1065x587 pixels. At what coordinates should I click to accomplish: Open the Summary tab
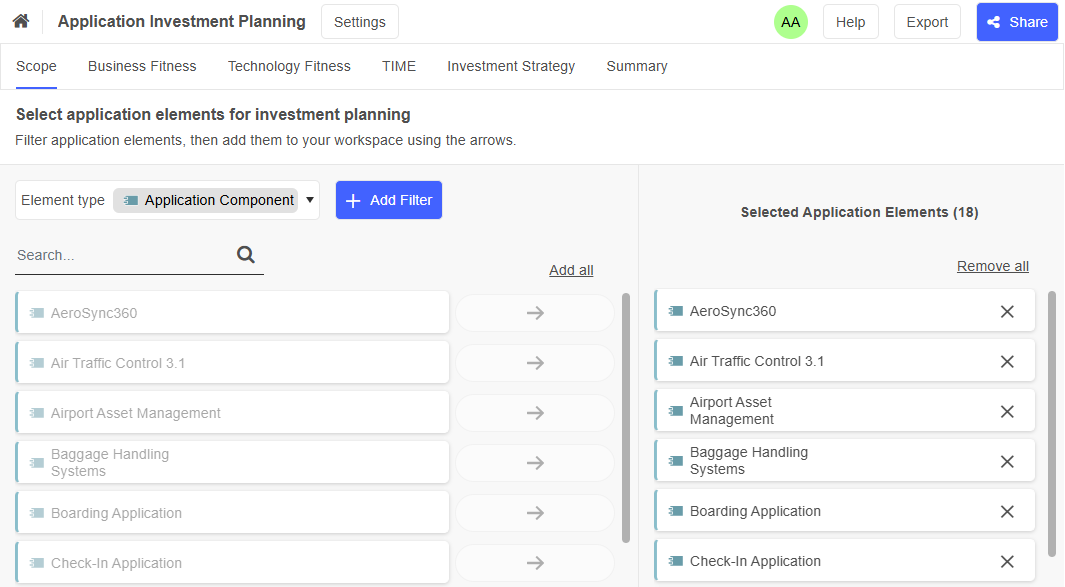tap(636, 66)
